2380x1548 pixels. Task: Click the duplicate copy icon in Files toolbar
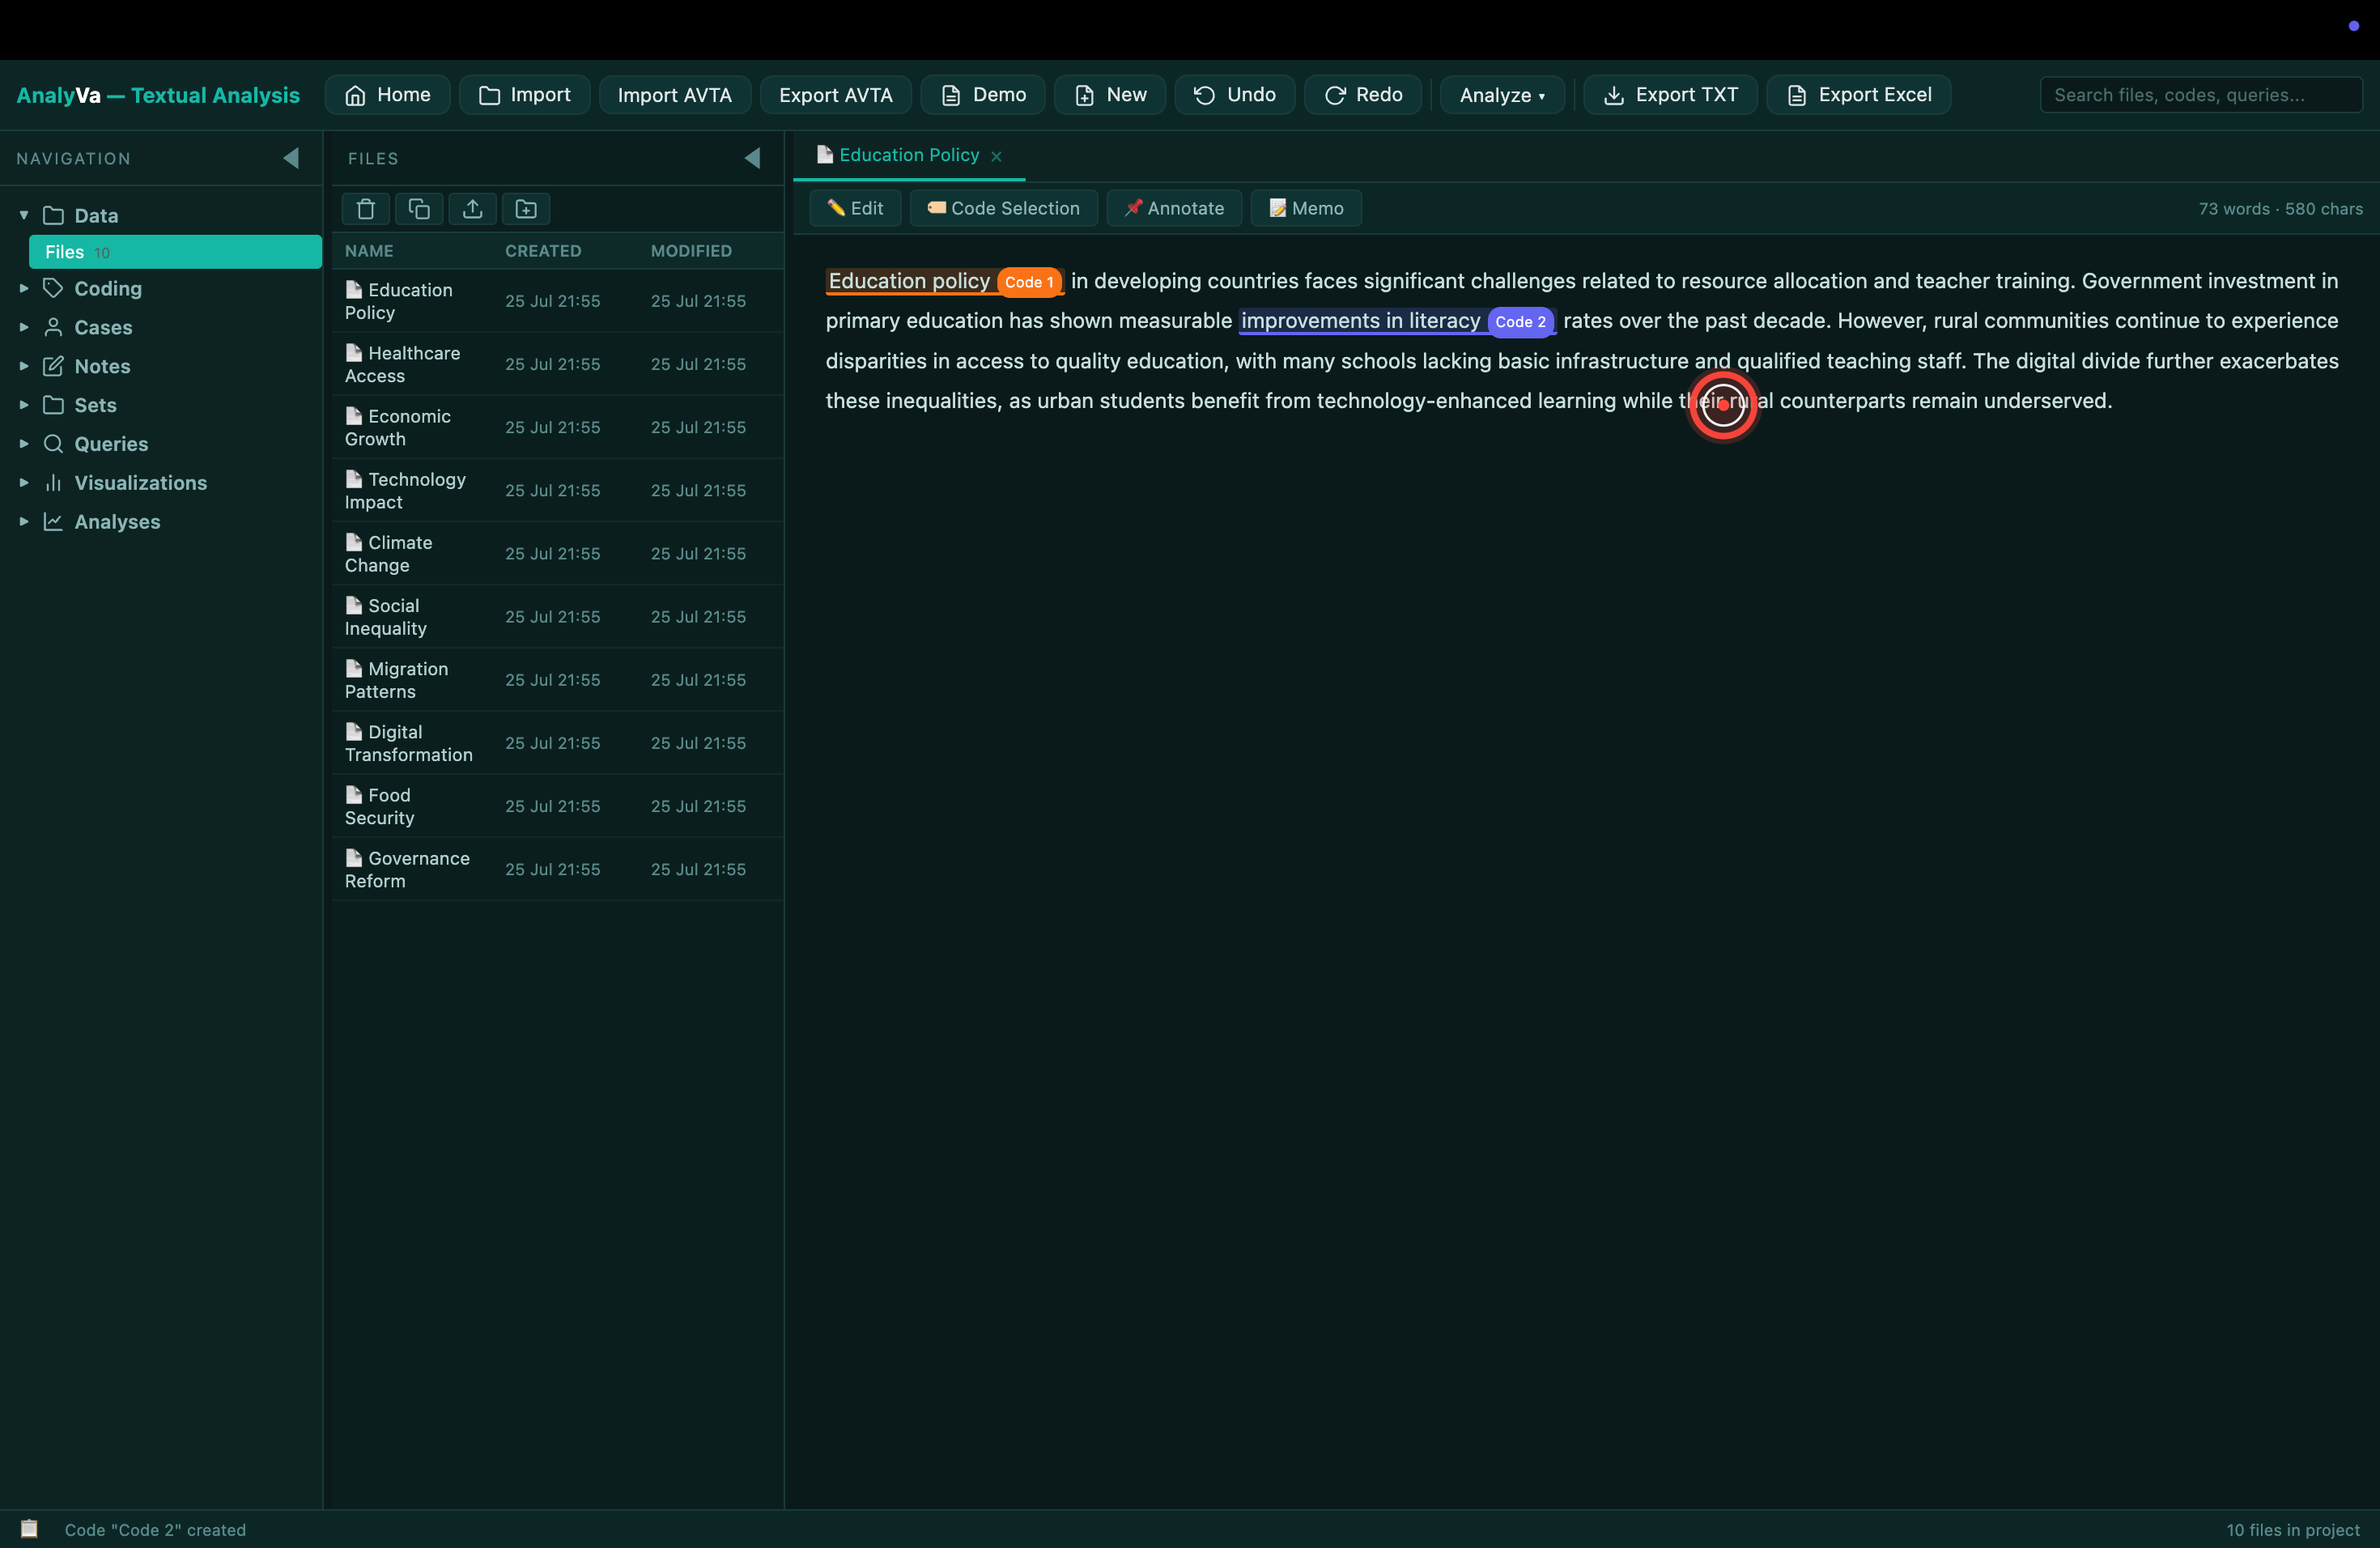[x=419, y=209]
